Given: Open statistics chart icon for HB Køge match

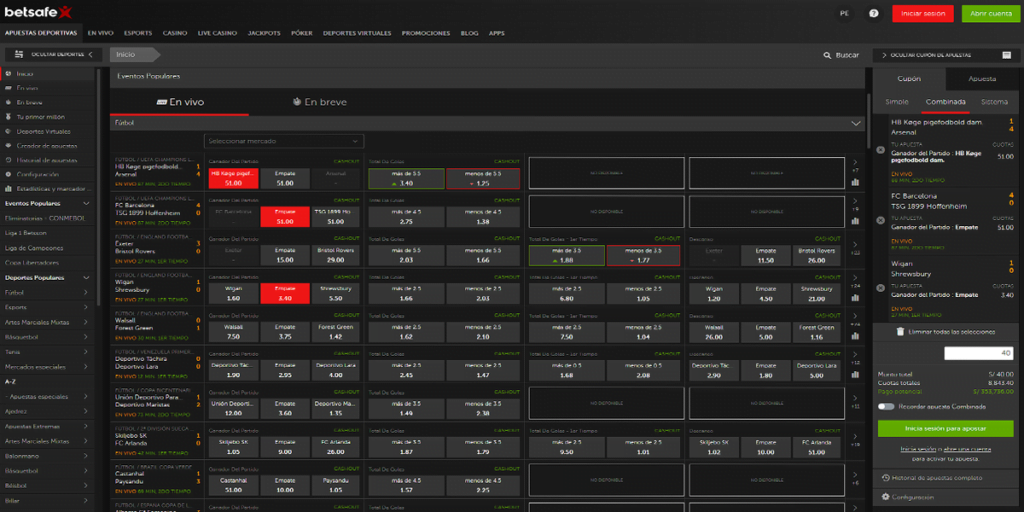Looking at the screenshot, I should [855, 183].
